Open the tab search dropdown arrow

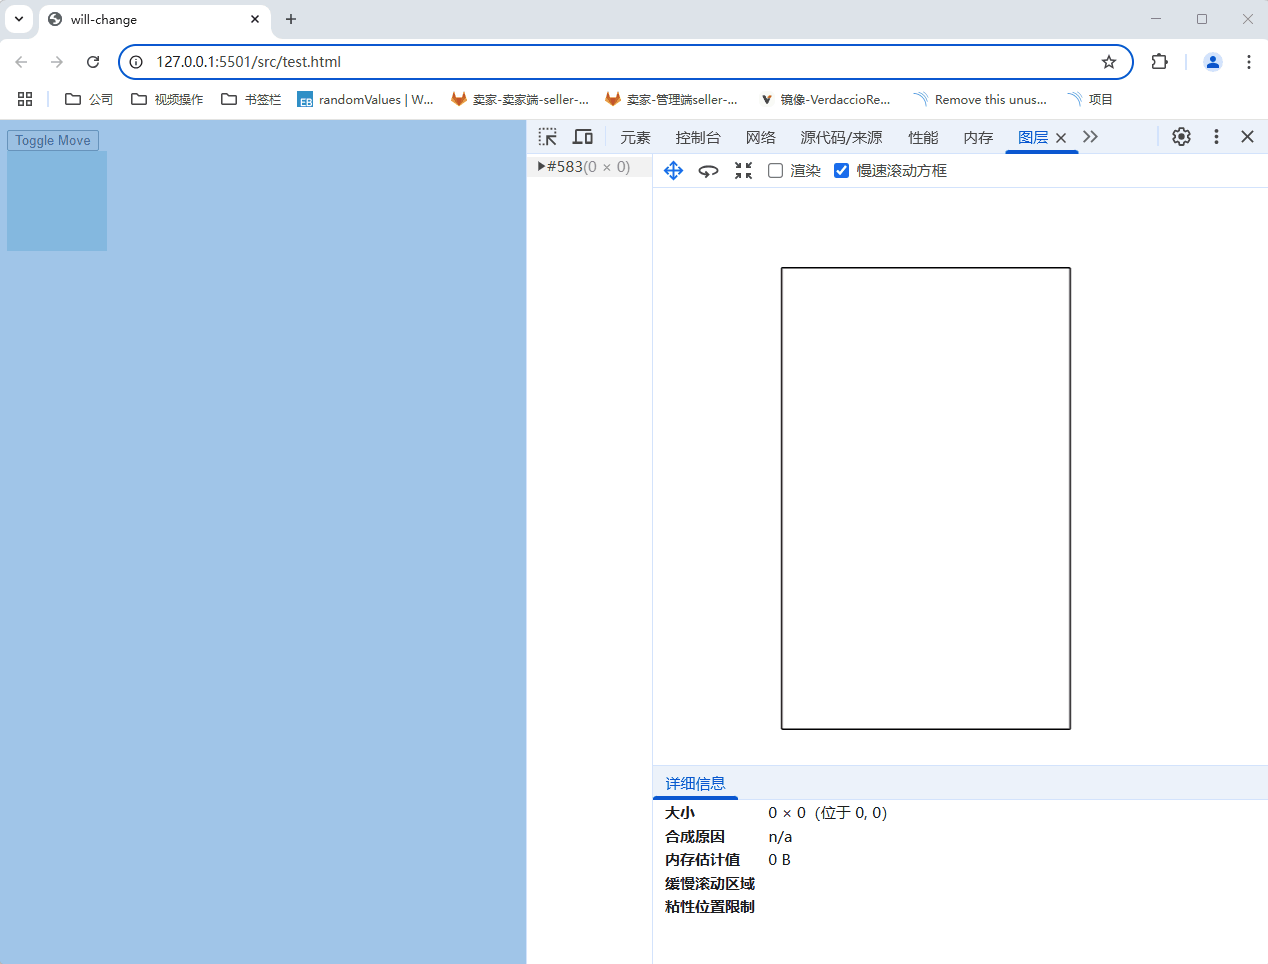(x=19, y=19)
